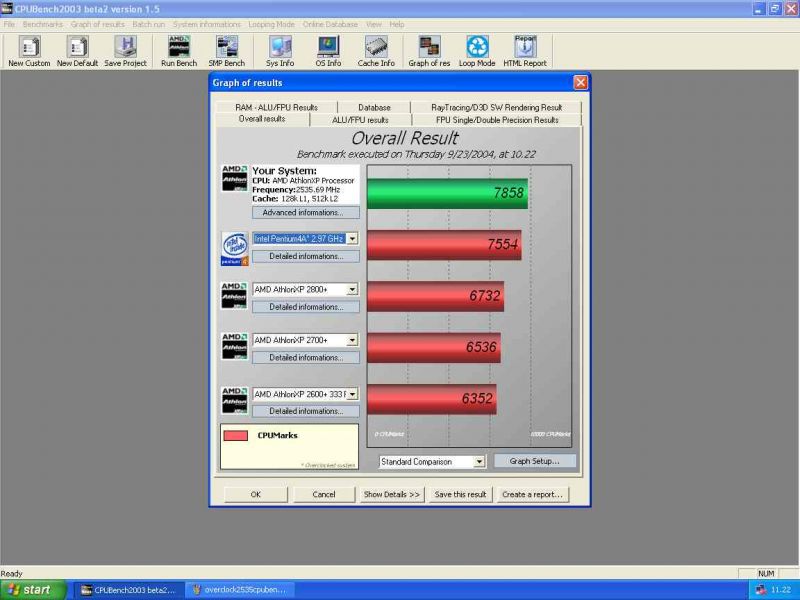Click AMD logo next to AthlonXP 2600+
This screenshot has height=600, width=800.
coord(234,400)
